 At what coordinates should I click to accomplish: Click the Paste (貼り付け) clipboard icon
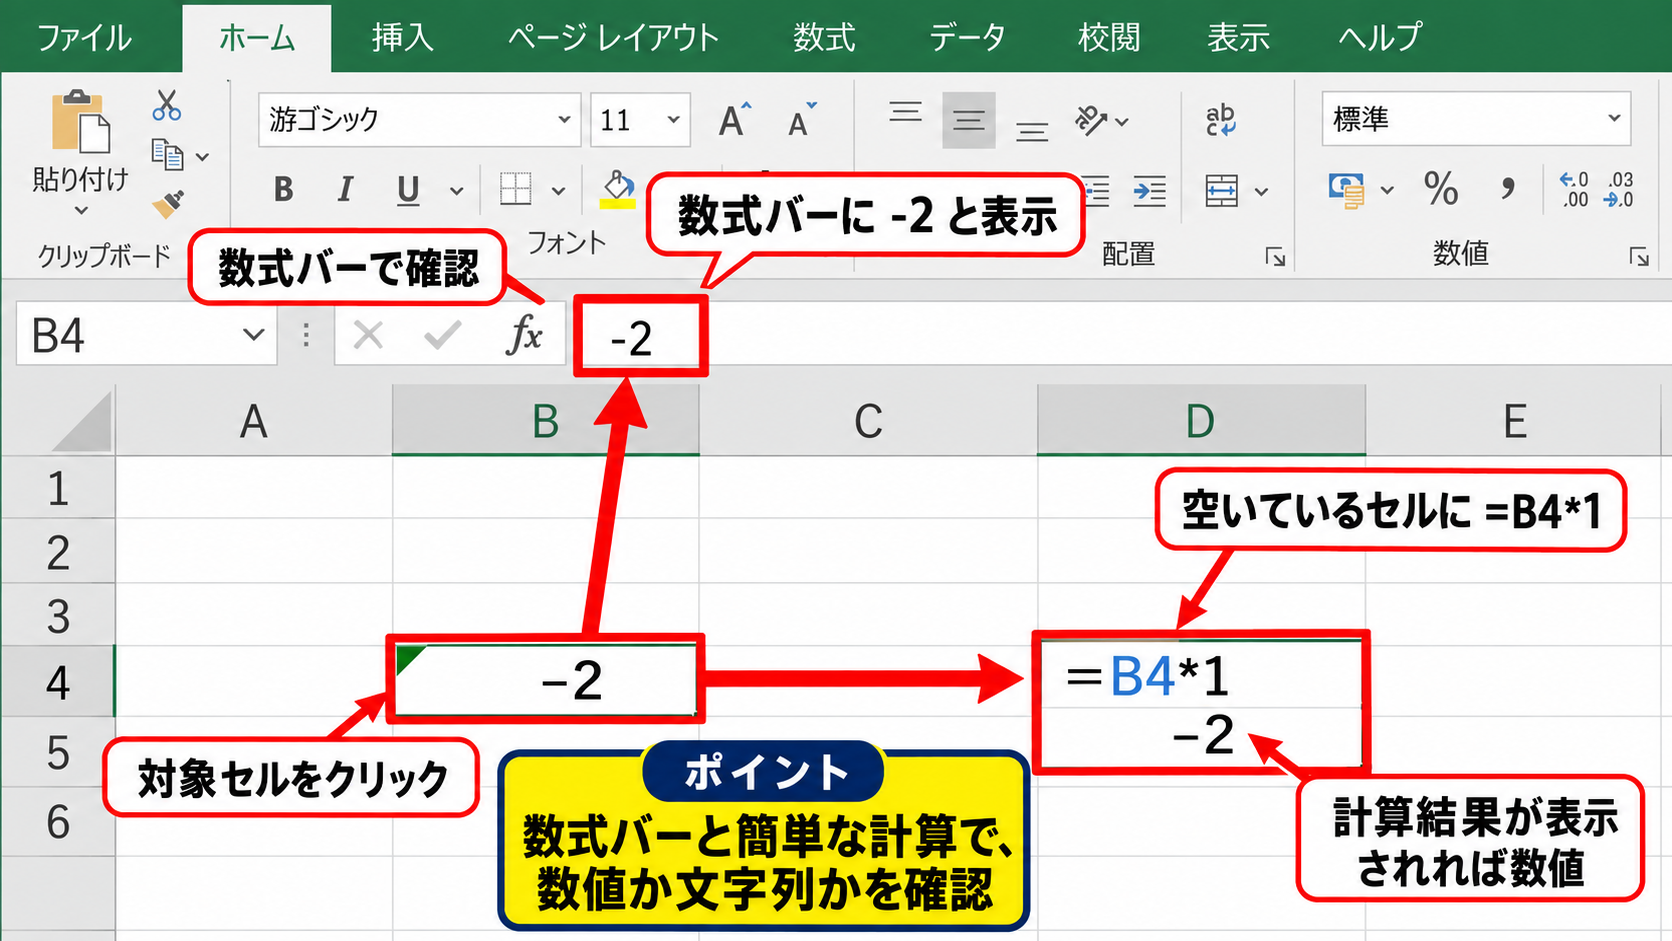pyautogui.click(x=80, y=122)
